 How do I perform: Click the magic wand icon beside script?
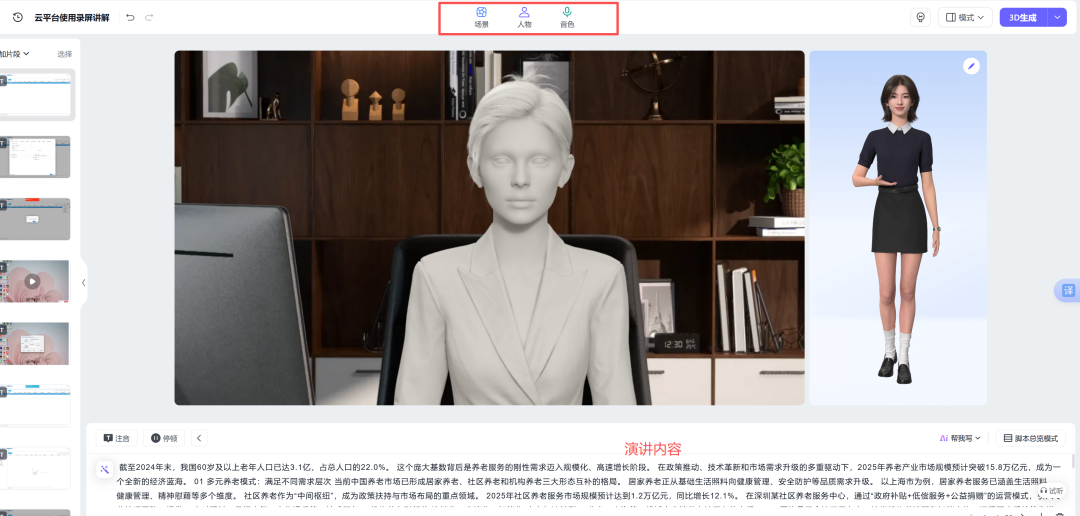(105, 469)
